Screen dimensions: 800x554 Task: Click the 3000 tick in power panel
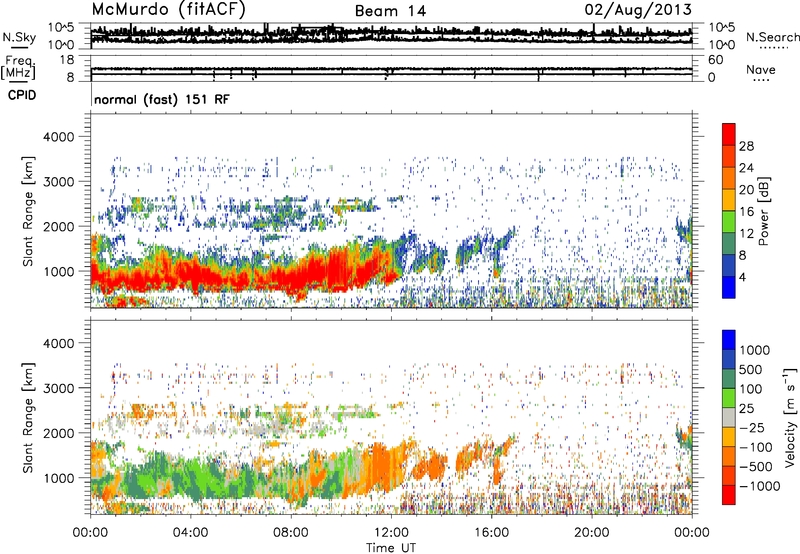58,182
